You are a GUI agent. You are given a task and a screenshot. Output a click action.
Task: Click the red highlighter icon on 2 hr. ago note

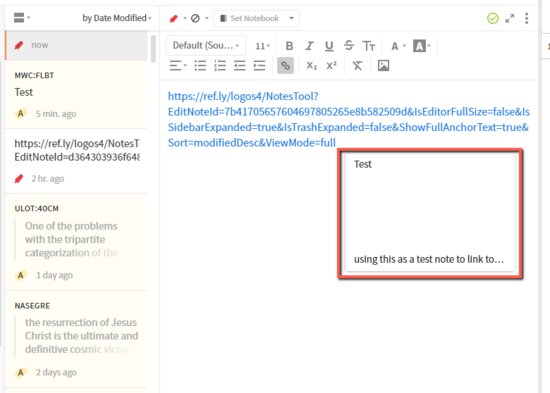19,179
